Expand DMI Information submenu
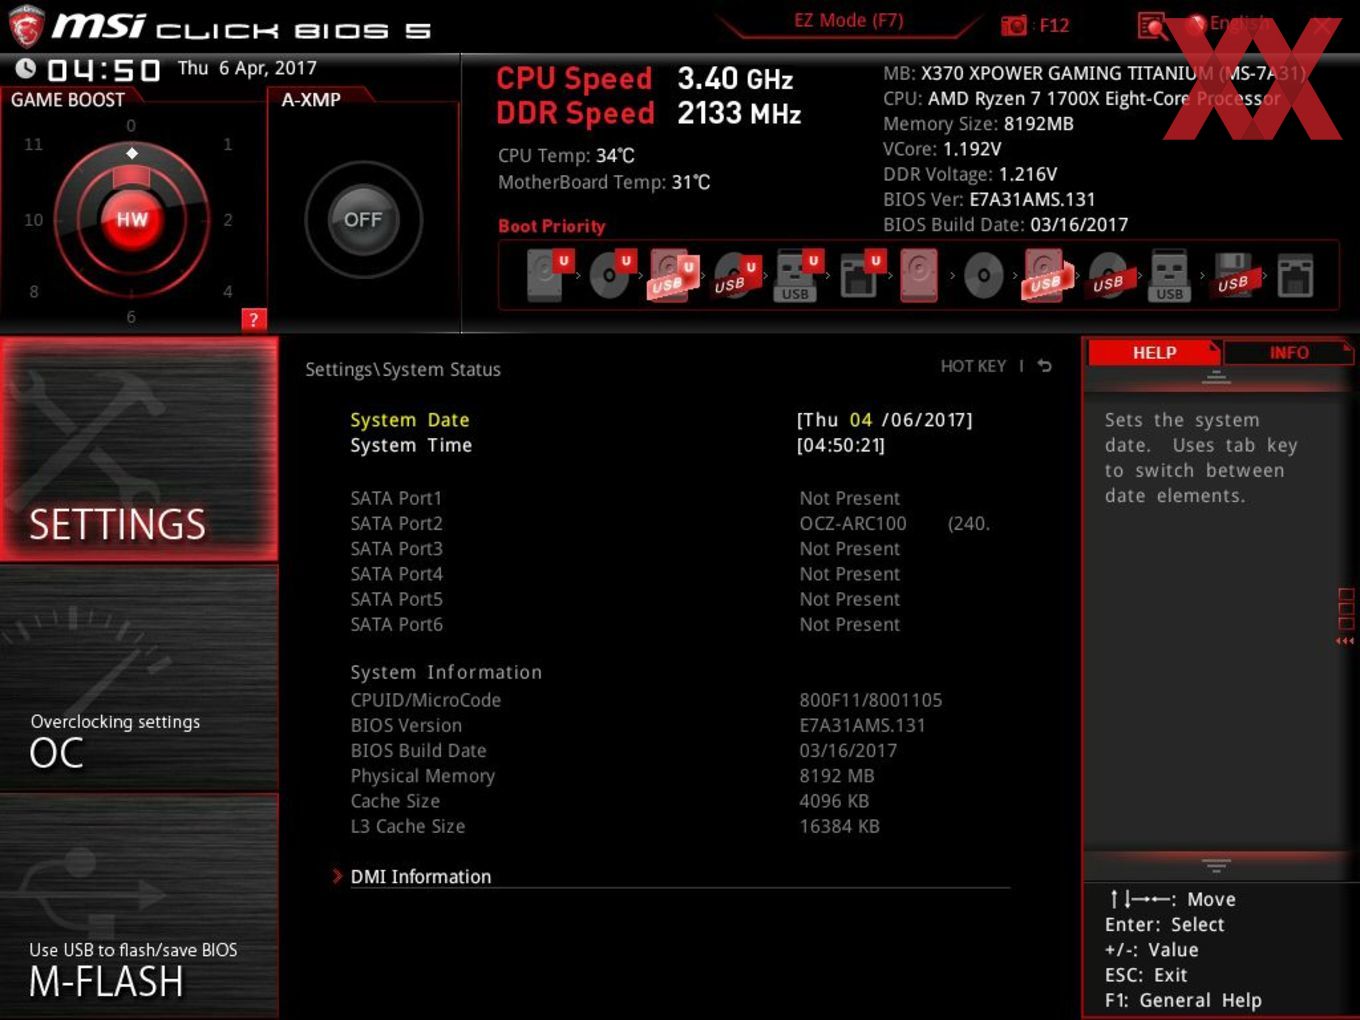 pos(420,877)
